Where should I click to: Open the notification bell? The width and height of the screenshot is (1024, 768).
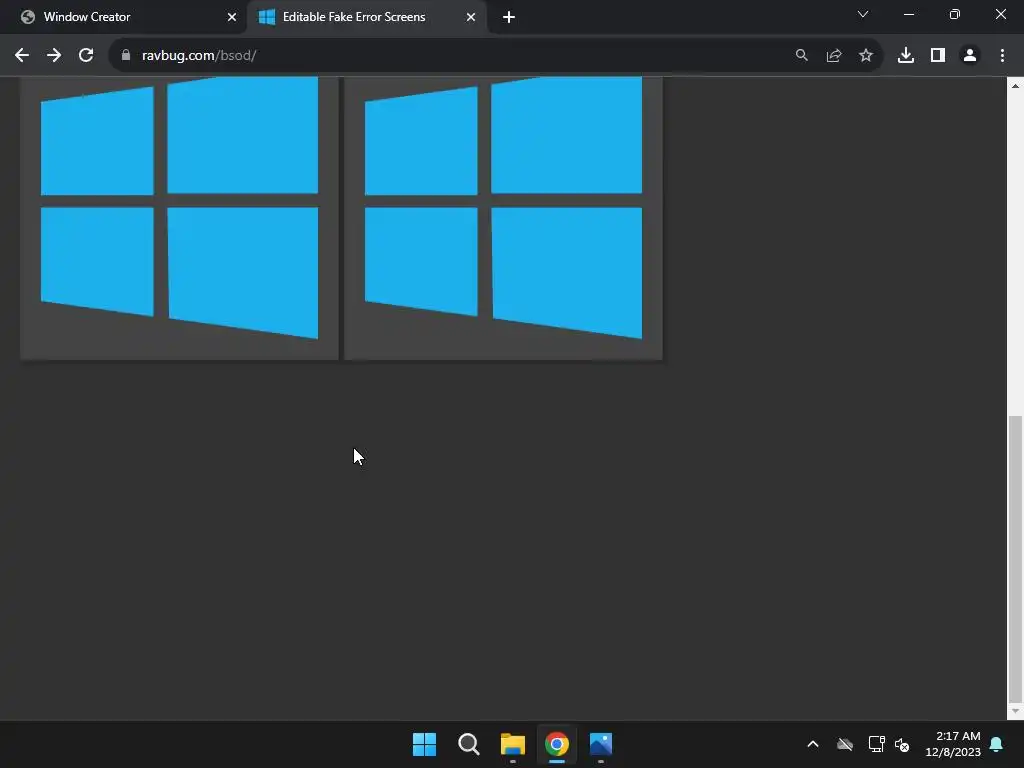(x=997, y=744)
